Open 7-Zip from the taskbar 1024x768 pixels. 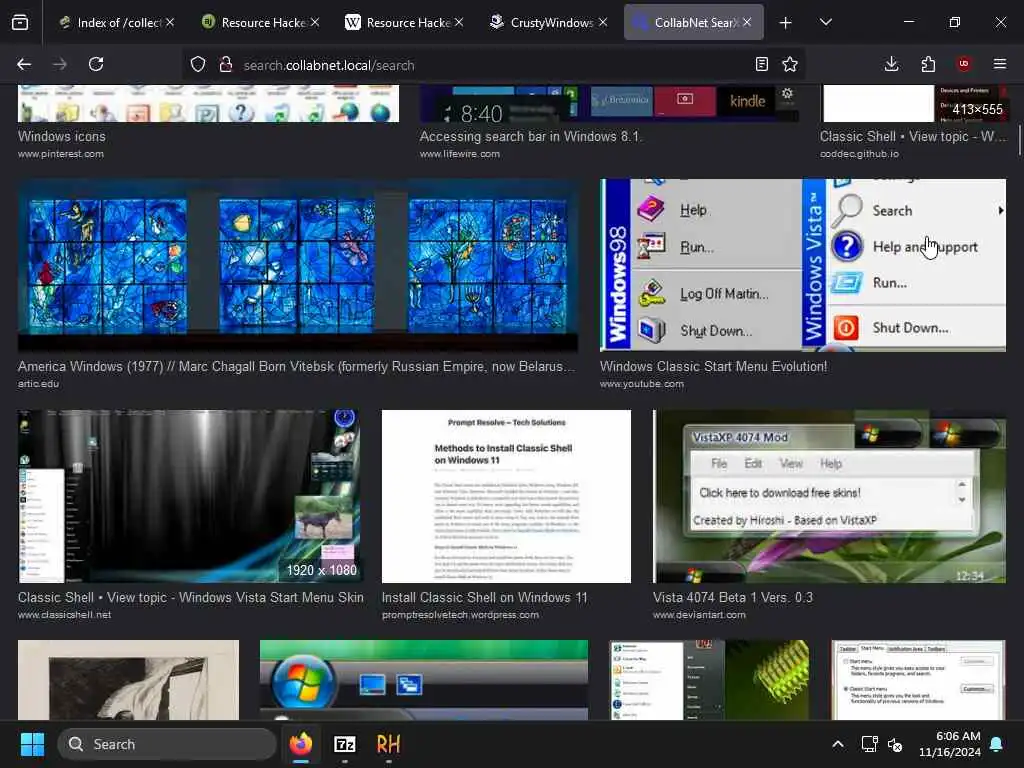coord(345,744)
